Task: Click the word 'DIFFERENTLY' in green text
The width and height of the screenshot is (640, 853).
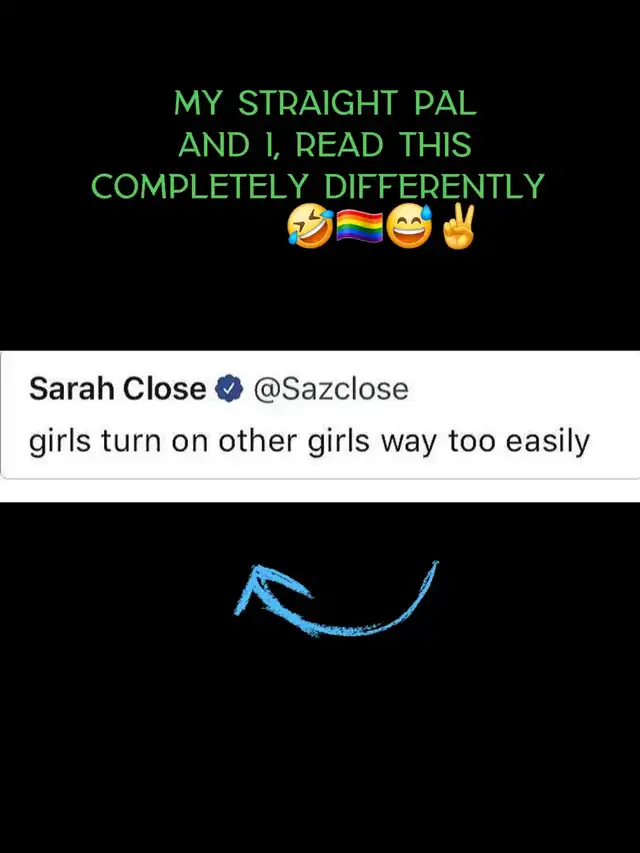Action: pos(434,186)
